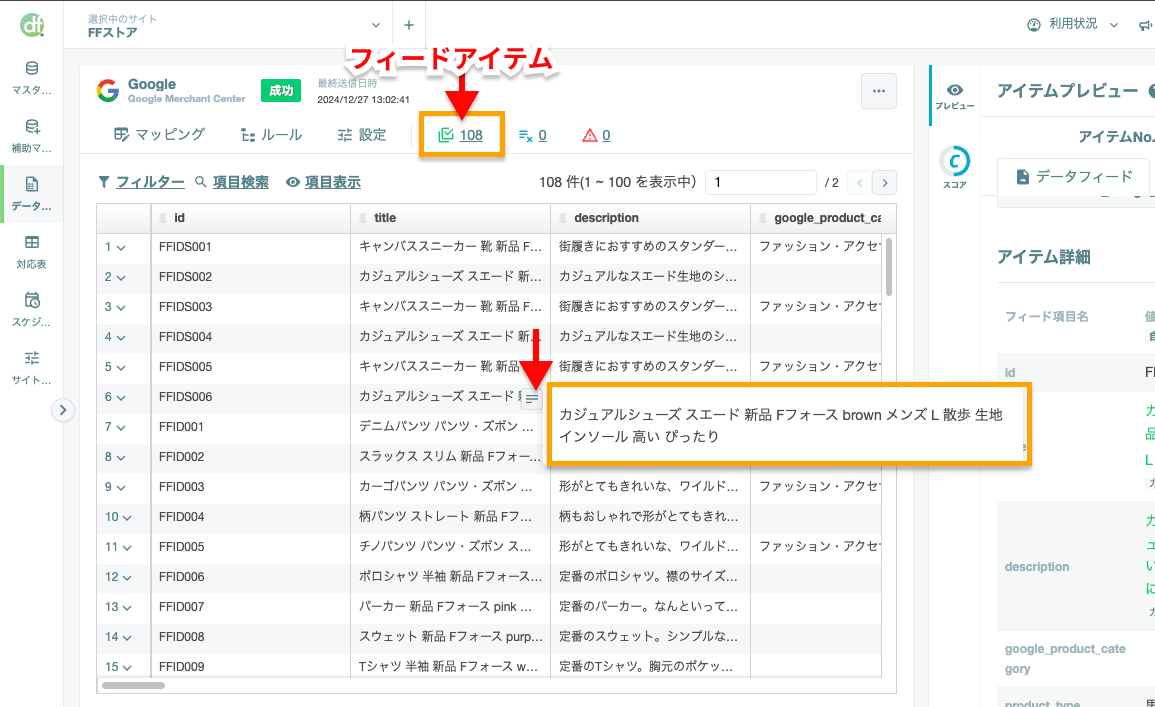Viewport: 1155px width, 707px height.
Task: Click the description row in アイテム詳細
Action: pyautogui.click(x=1076, y=566)
